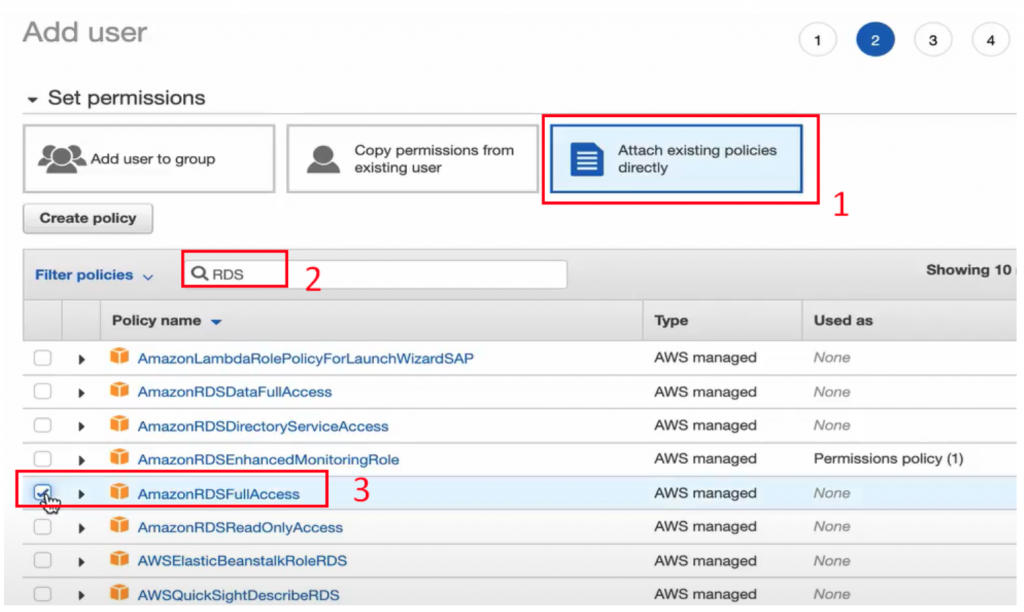
Task: Click the magnifier search icon in the filter box
Action: point(199,273)
